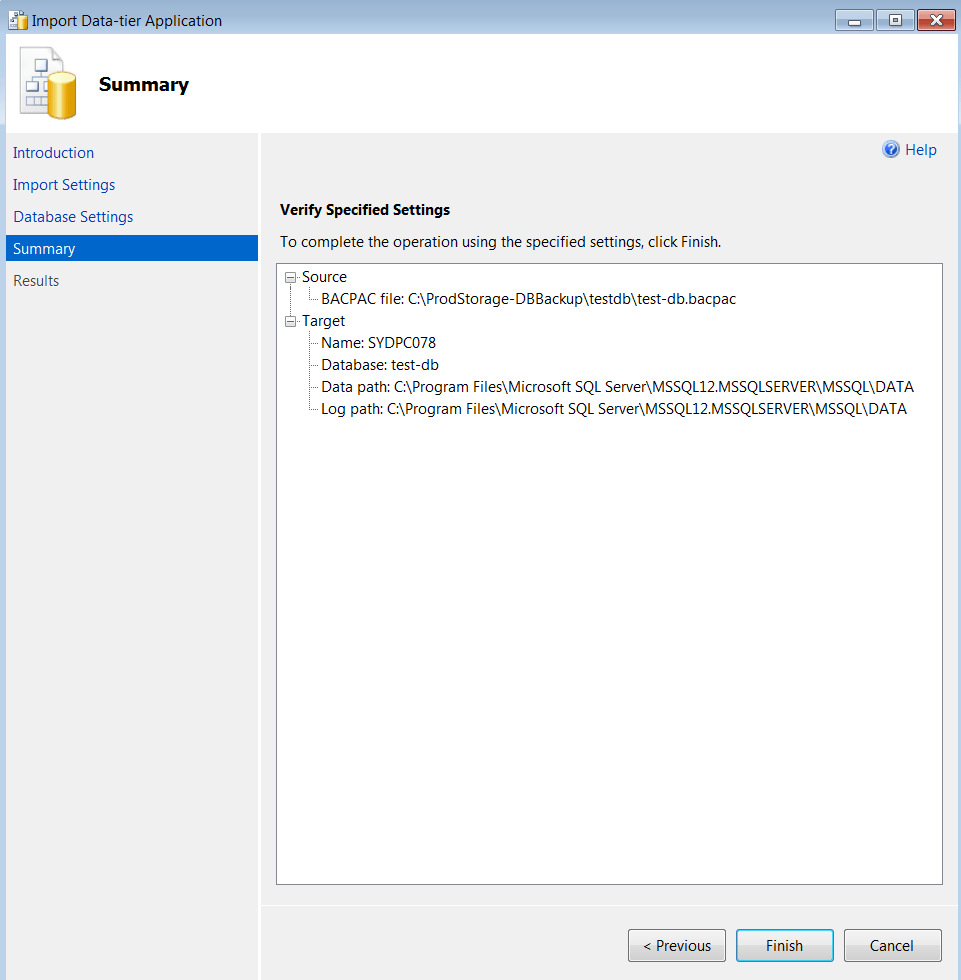Cancel the import wizard
This screenshot has width=961, height=980.
(x=892, y=946)
